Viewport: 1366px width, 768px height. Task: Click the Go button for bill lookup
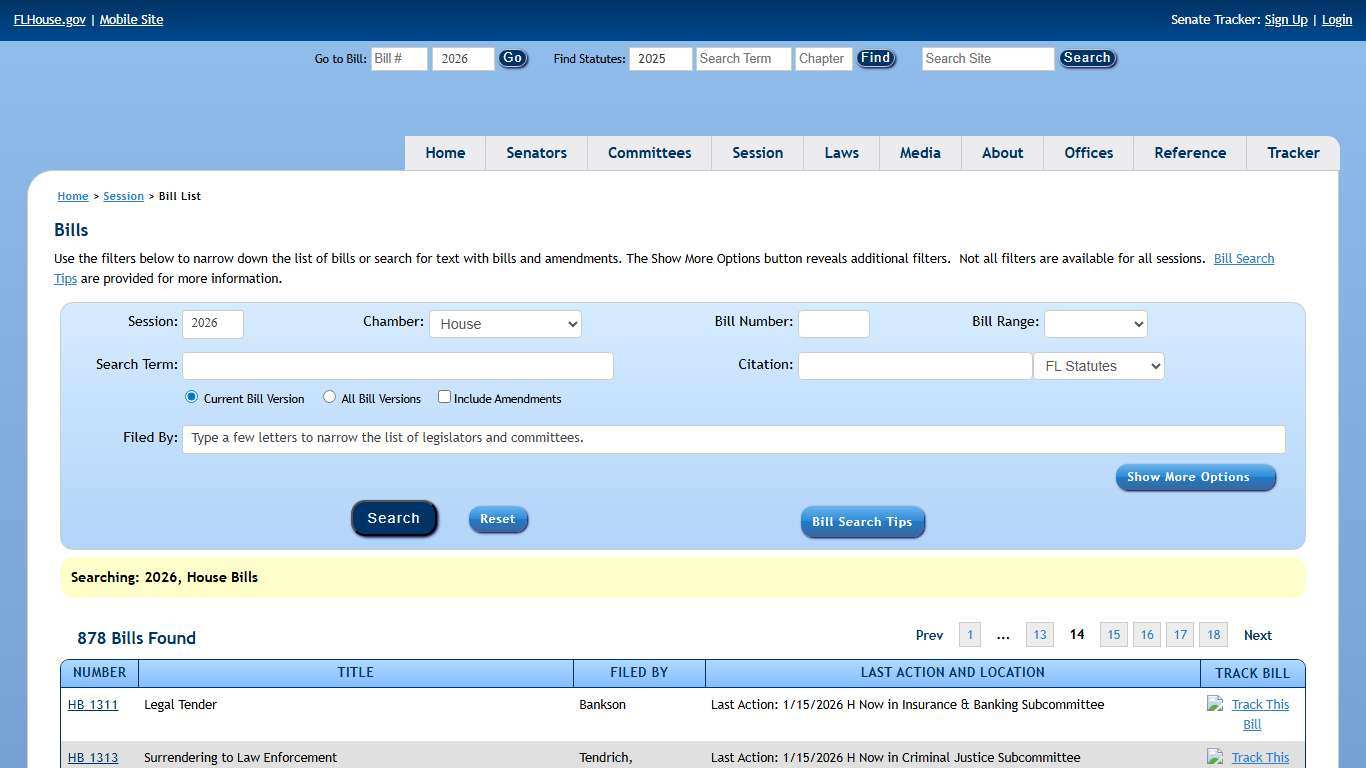pos(512,59)
